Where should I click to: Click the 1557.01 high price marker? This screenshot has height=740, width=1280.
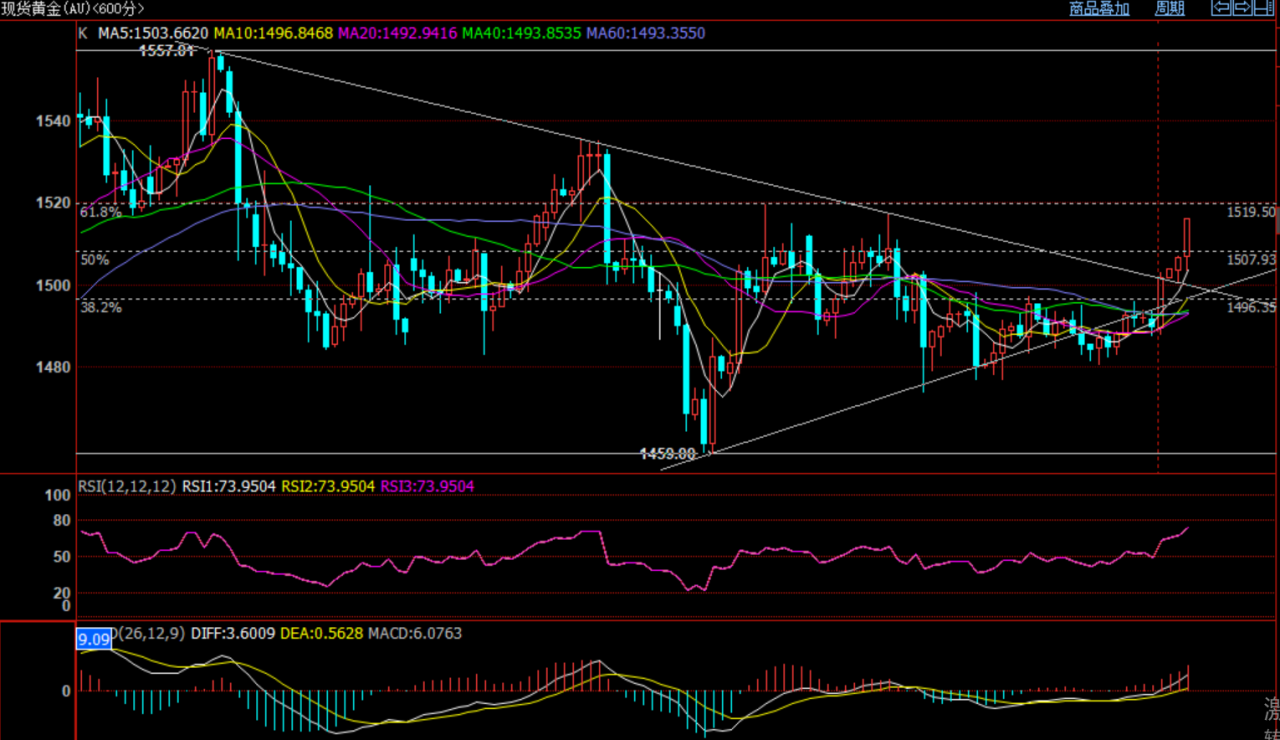click(166, 50)
